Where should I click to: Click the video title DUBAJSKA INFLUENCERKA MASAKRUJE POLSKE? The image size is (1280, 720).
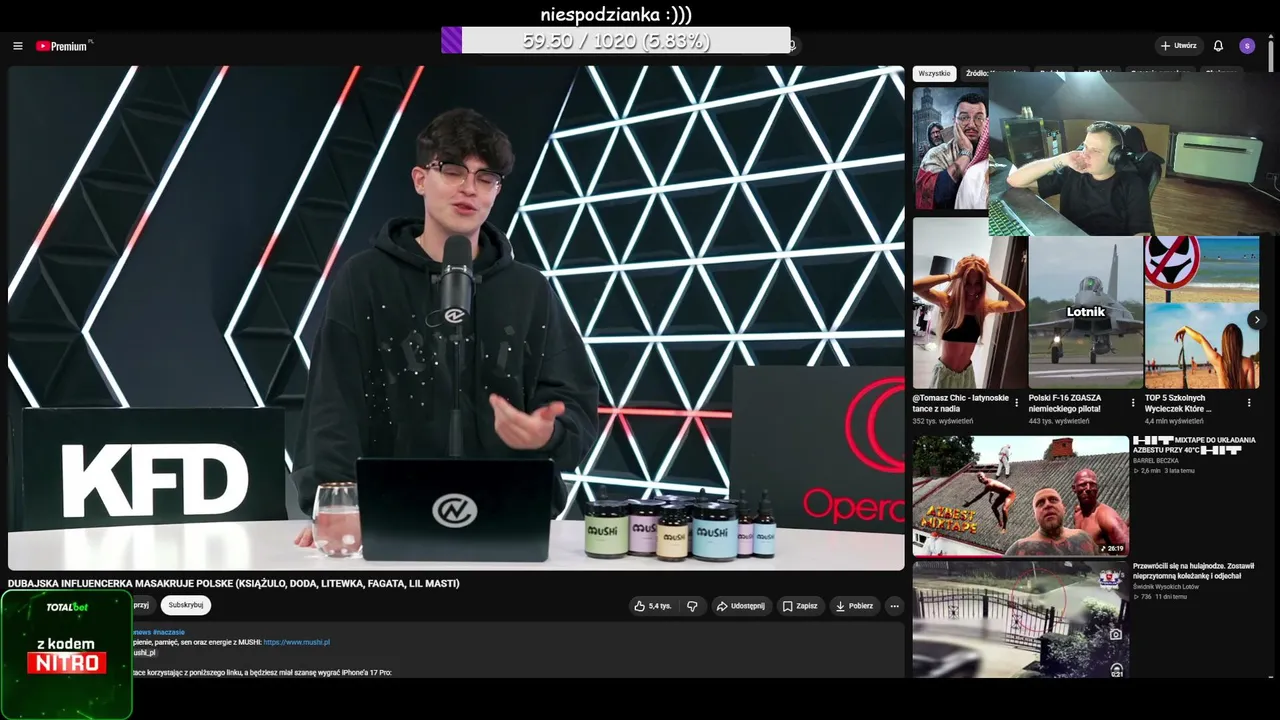pos(234,583)
